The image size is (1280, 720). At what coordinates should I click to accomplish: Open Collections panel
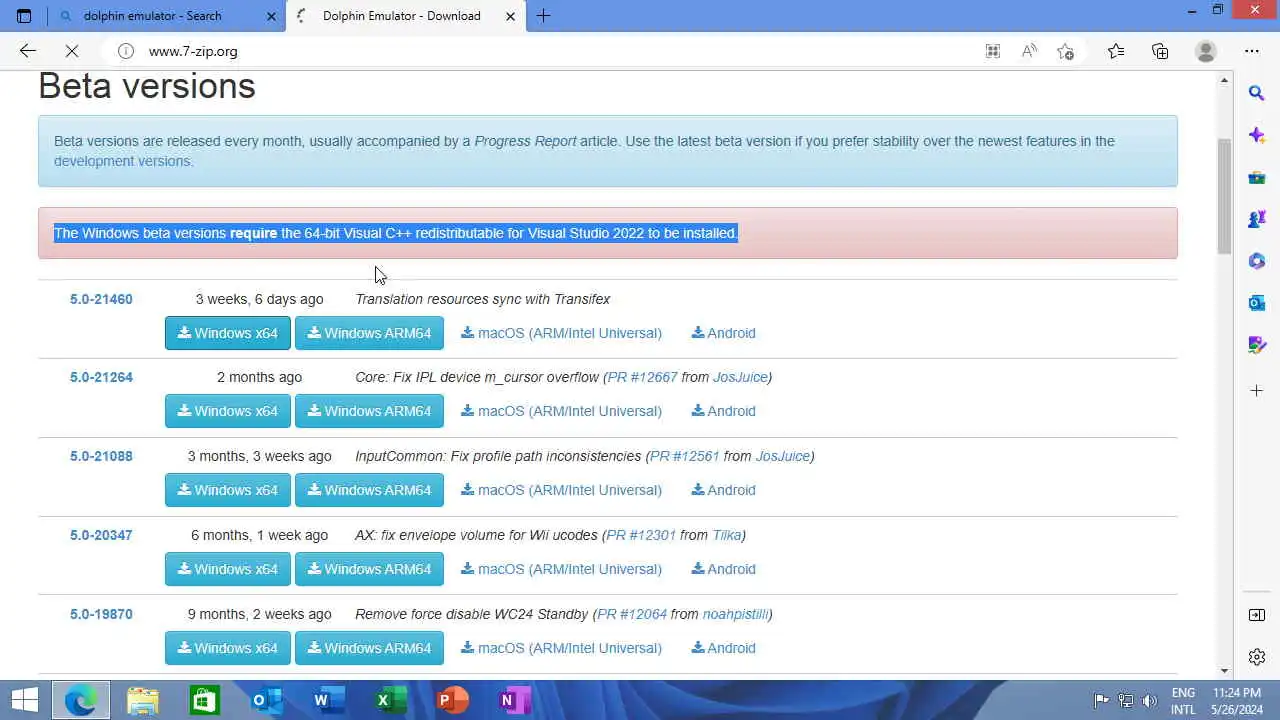(x=1160, y=51)
